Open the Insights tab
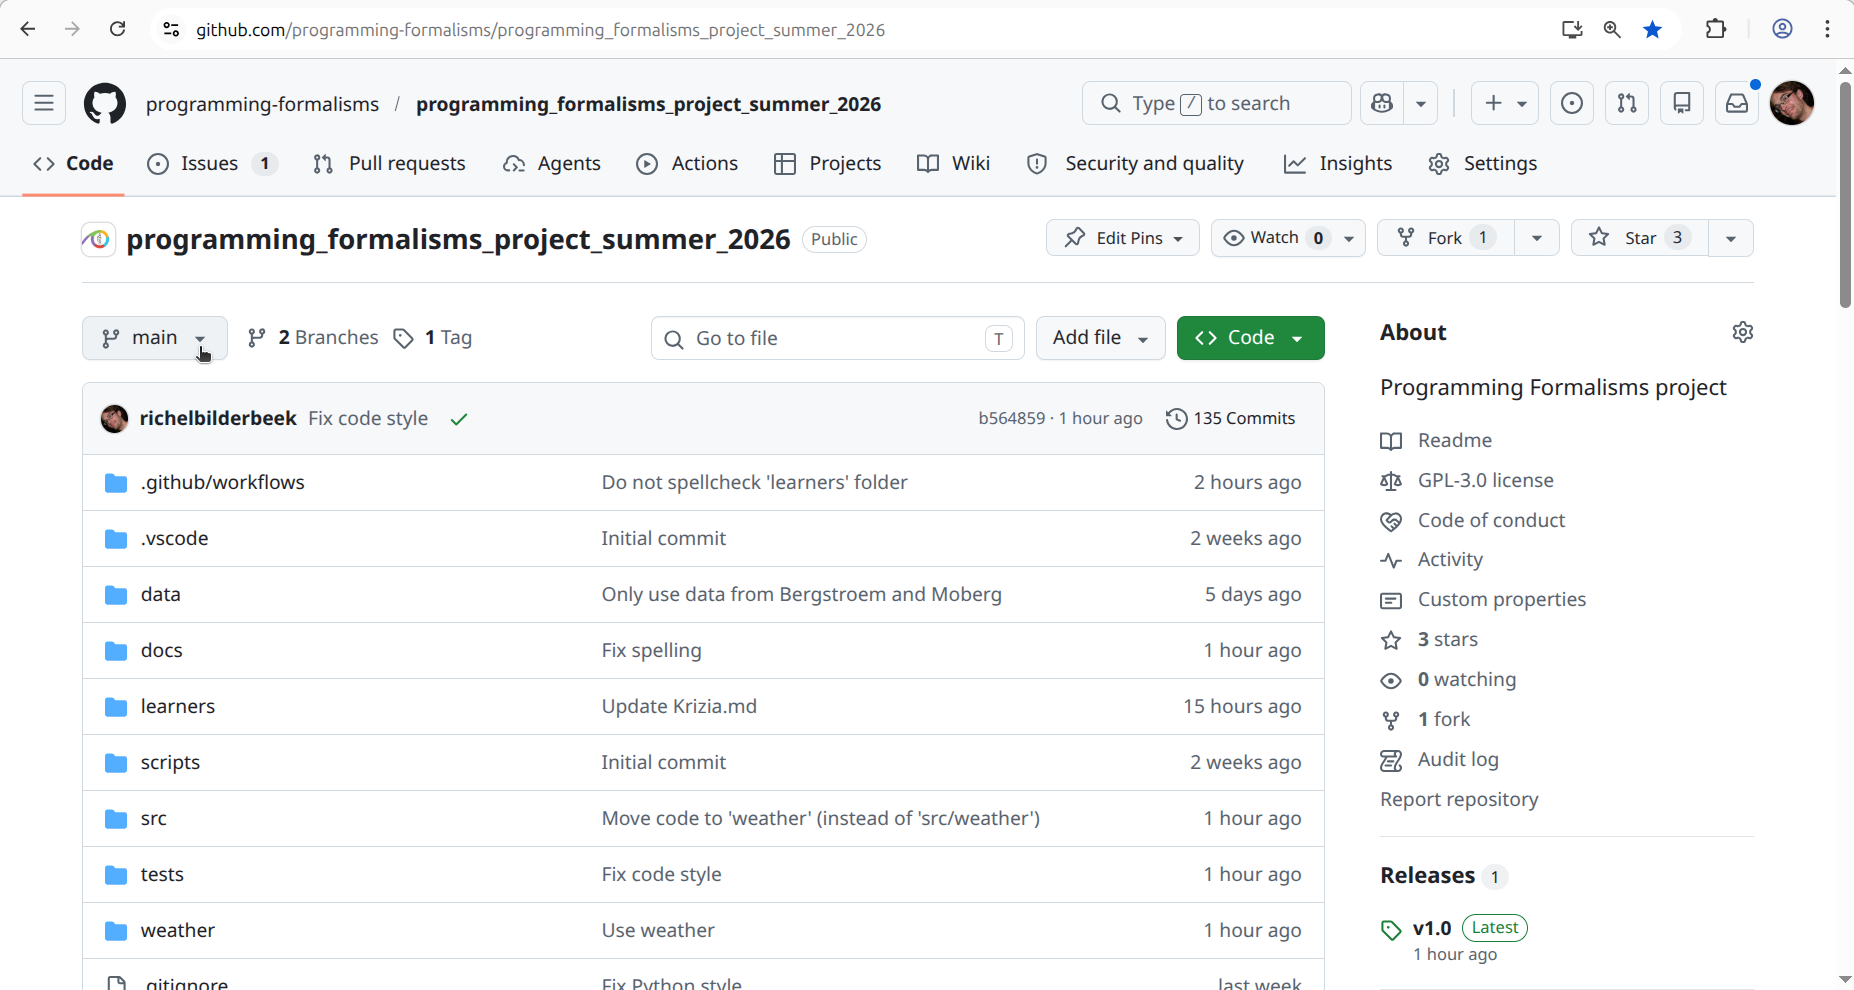The width and height of the screenshot is (1854, 990). pos(1338,164)
